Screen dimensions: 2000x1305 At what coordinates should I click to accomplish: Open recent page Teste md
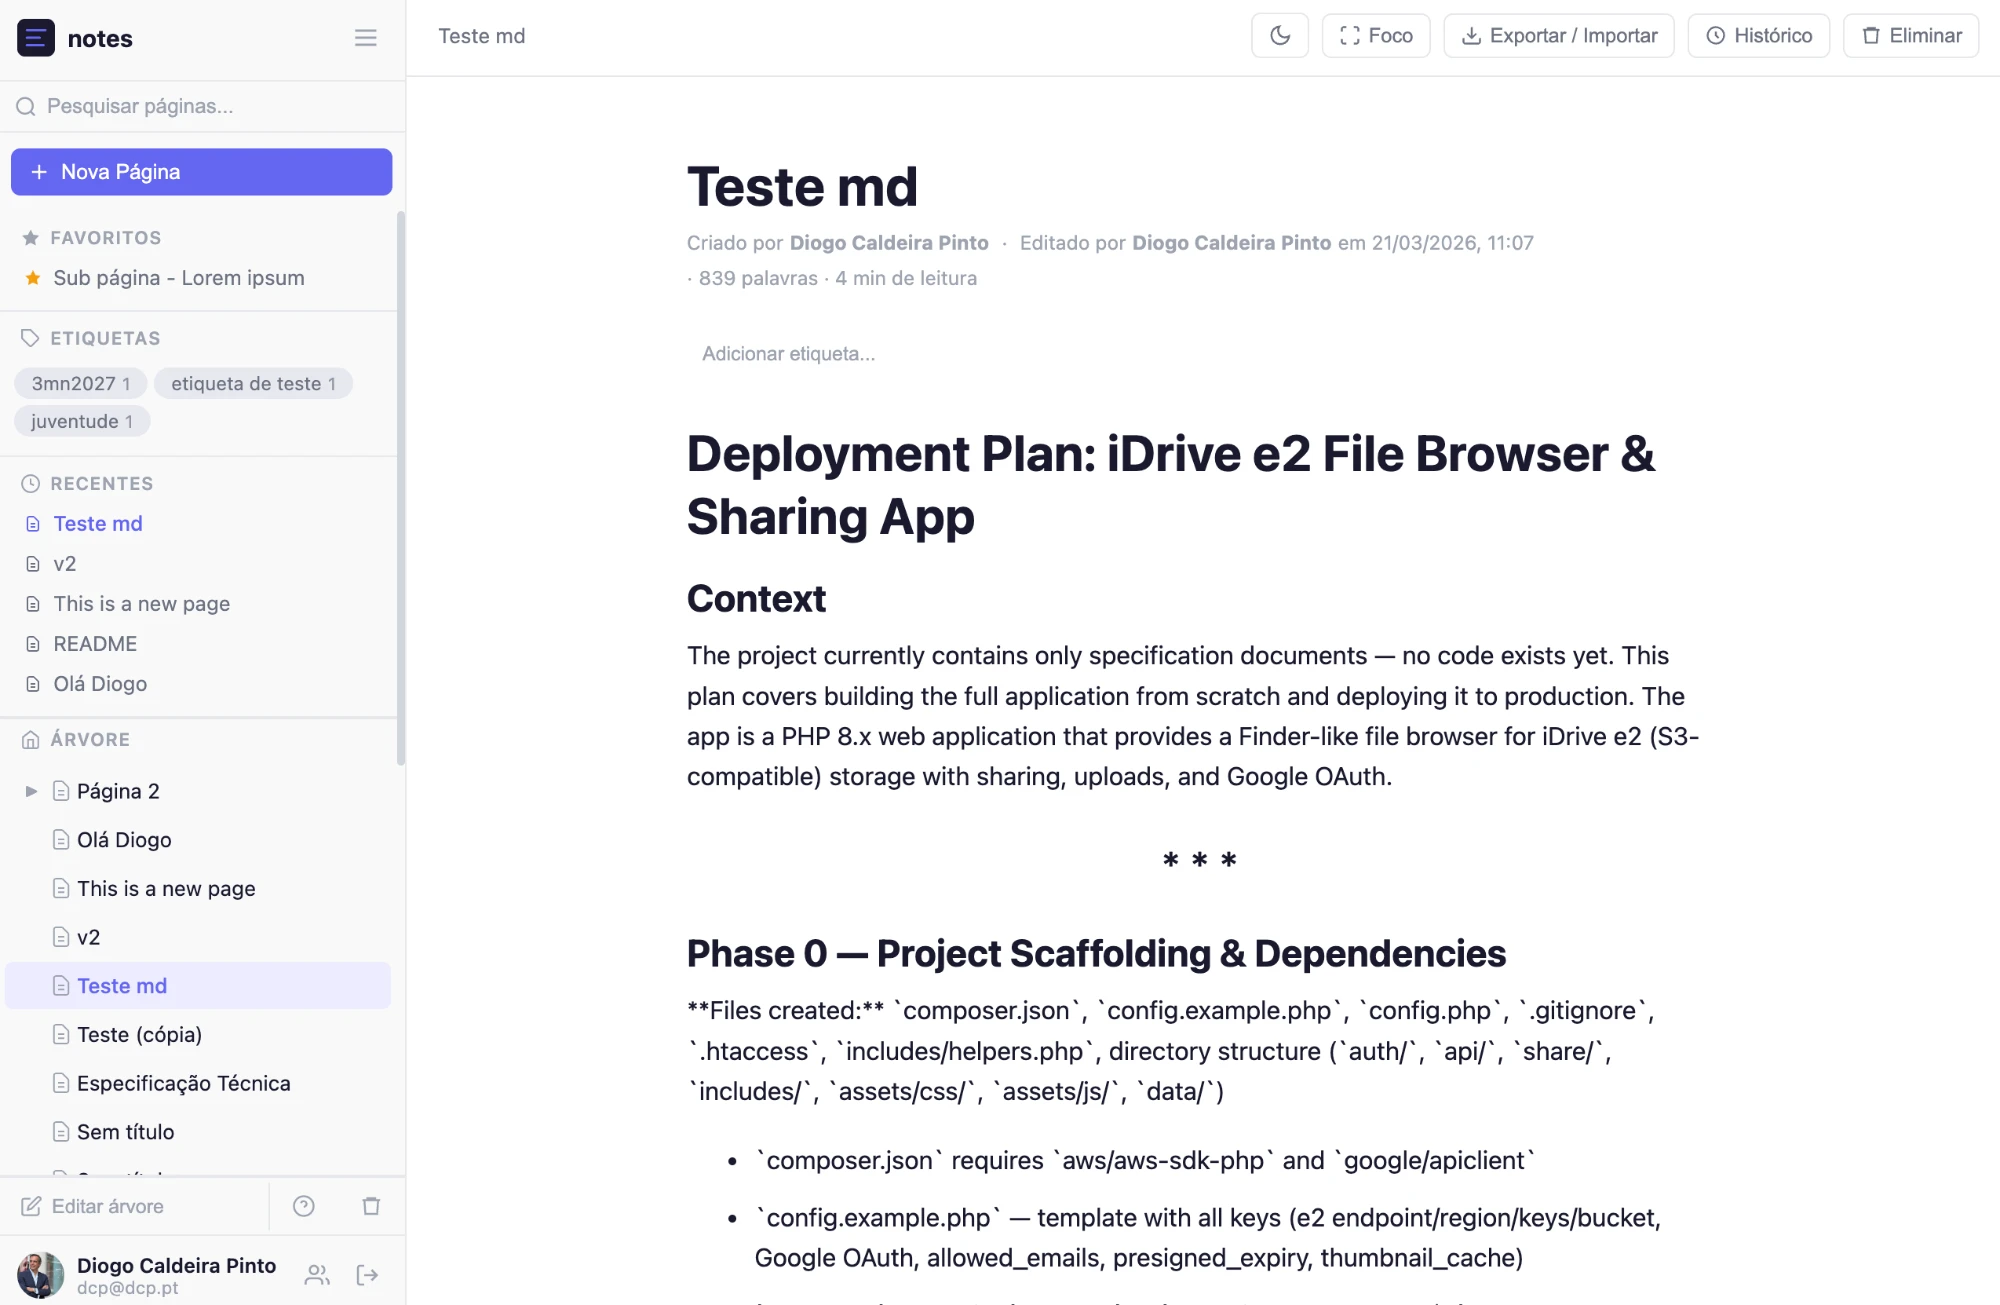[x=97, y=524]
